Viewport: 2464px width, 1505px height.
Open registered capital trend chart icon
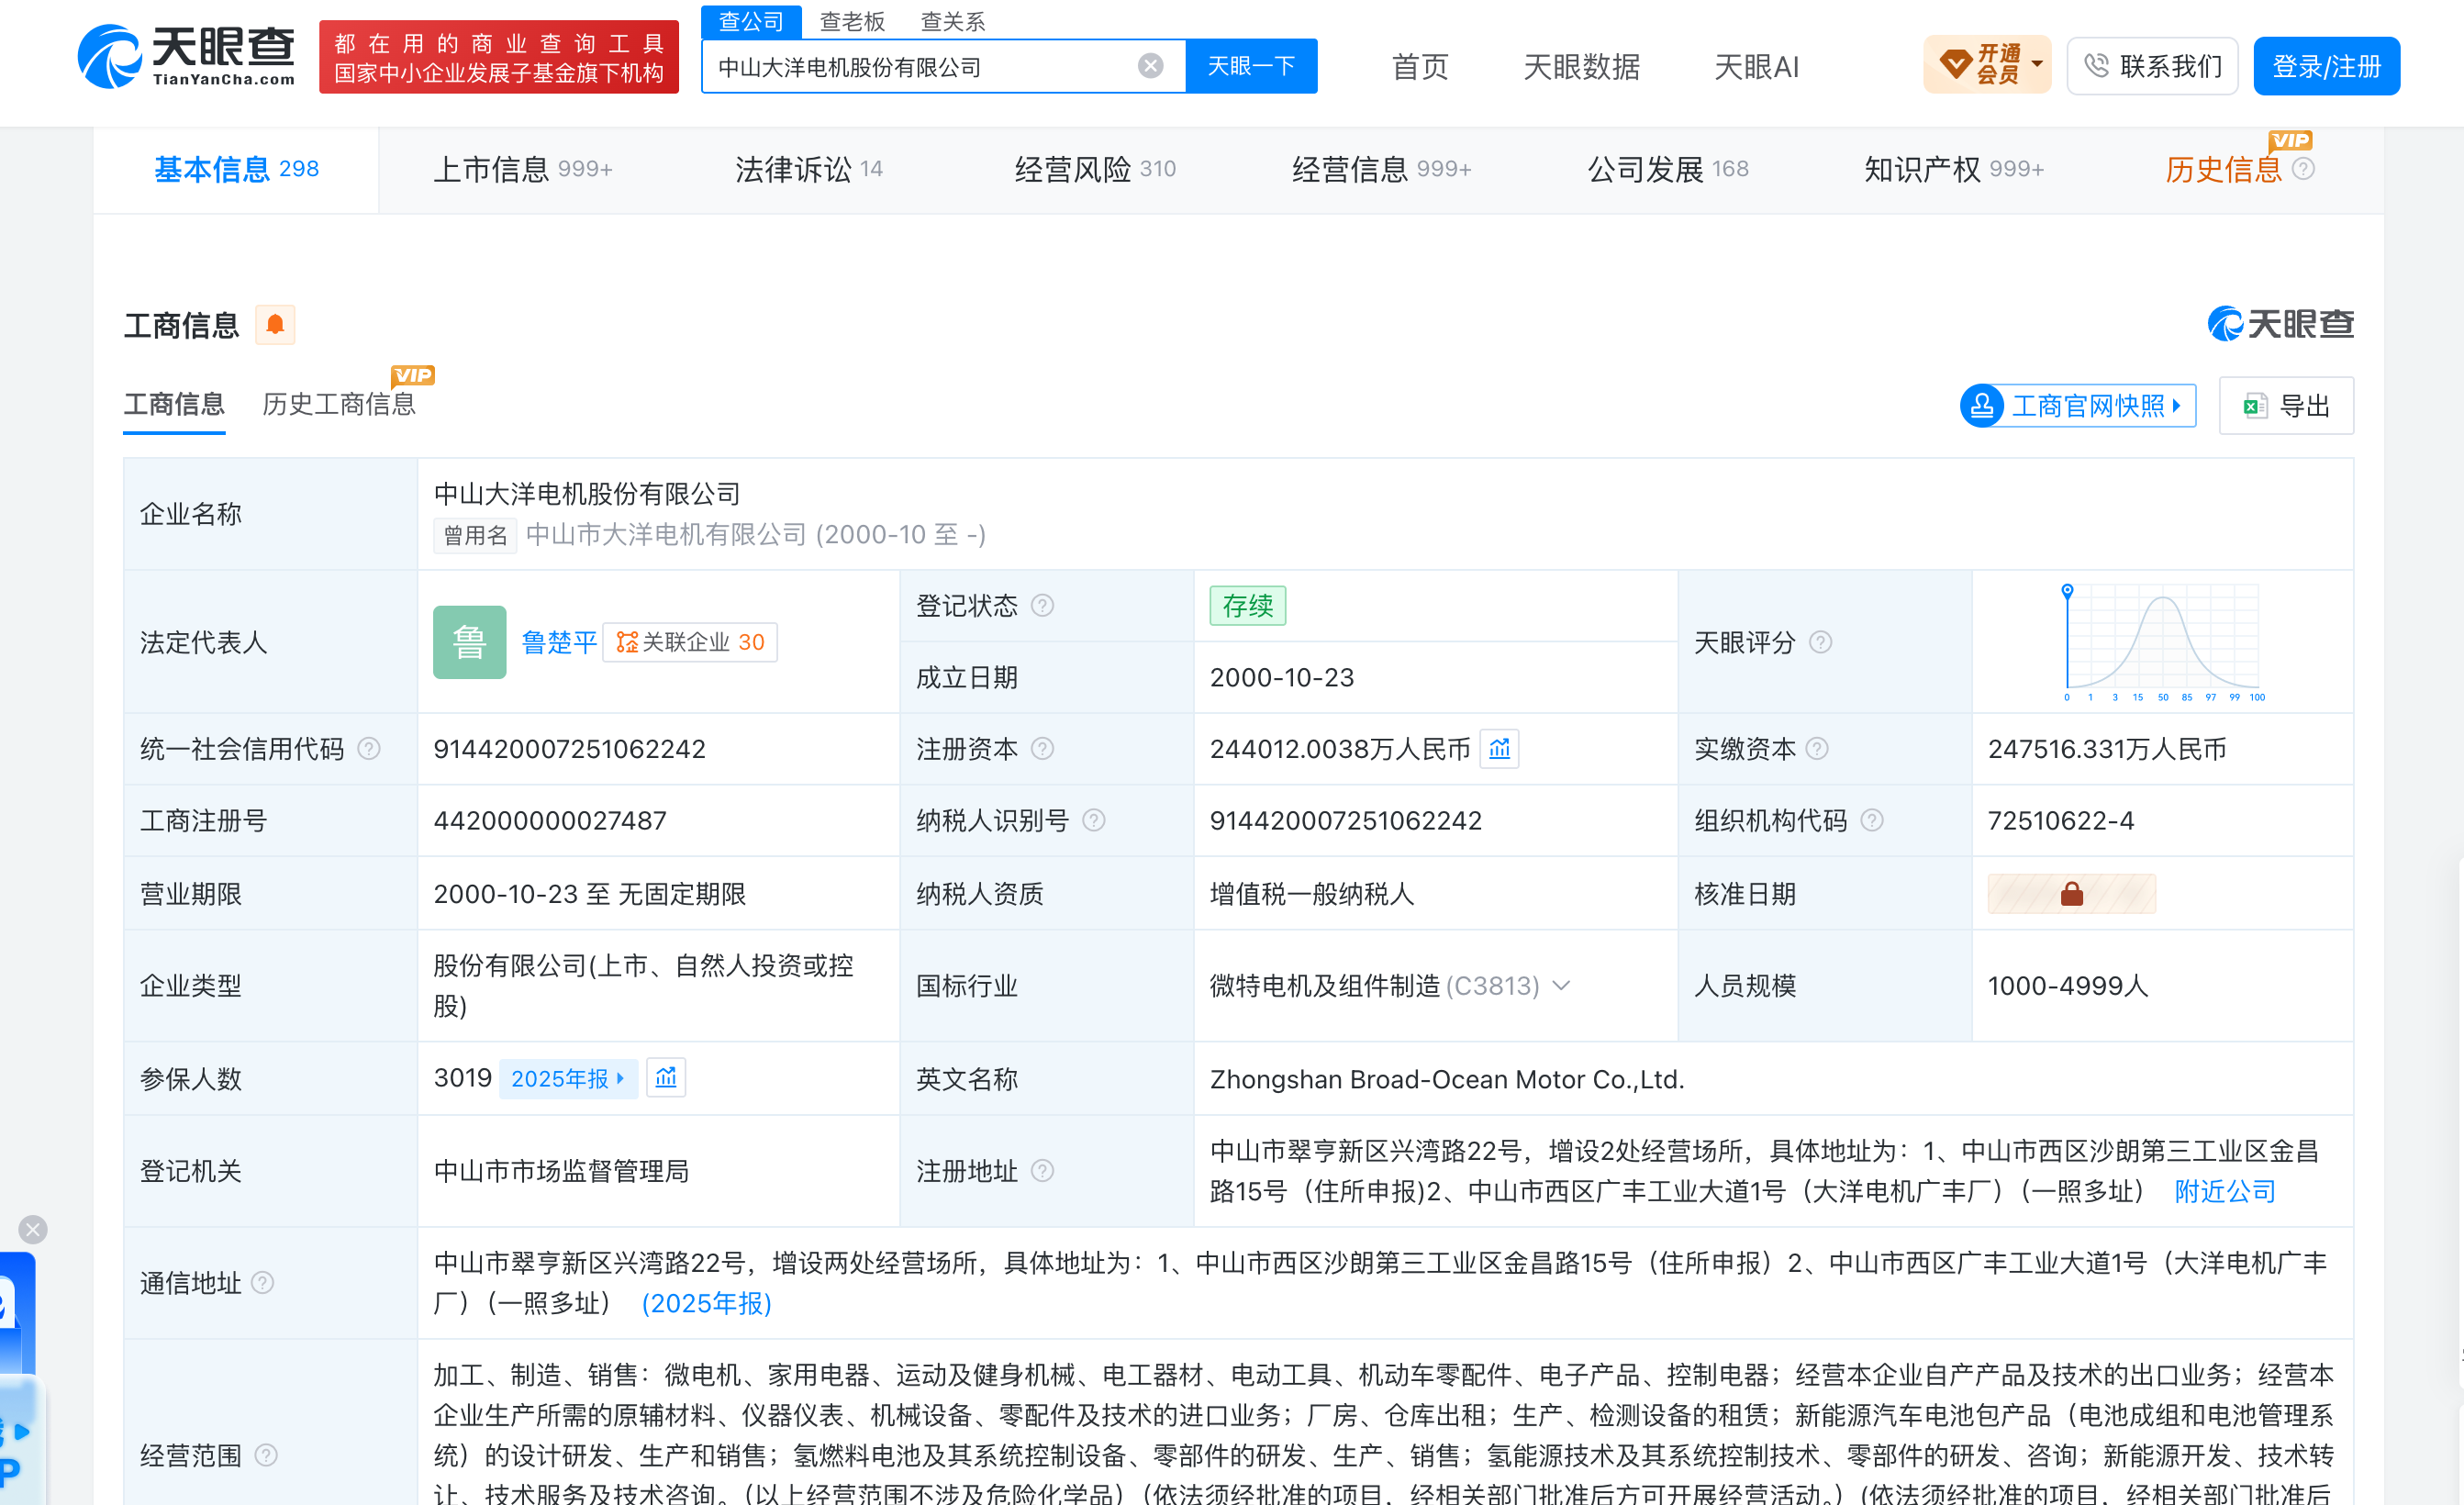[x=1499, y=749]
